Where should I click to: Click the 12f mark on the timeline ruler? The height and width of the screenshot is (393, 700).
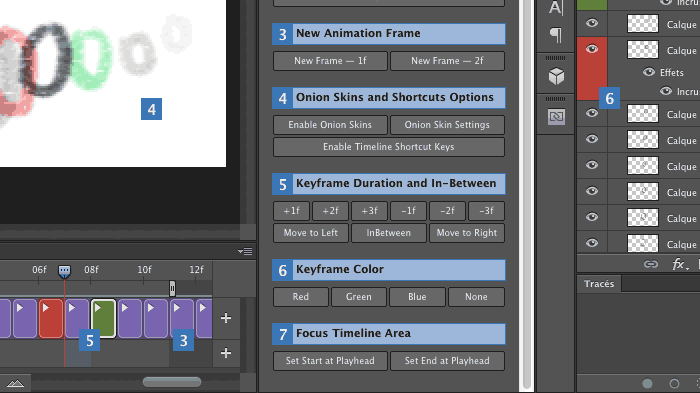[196, 270]
